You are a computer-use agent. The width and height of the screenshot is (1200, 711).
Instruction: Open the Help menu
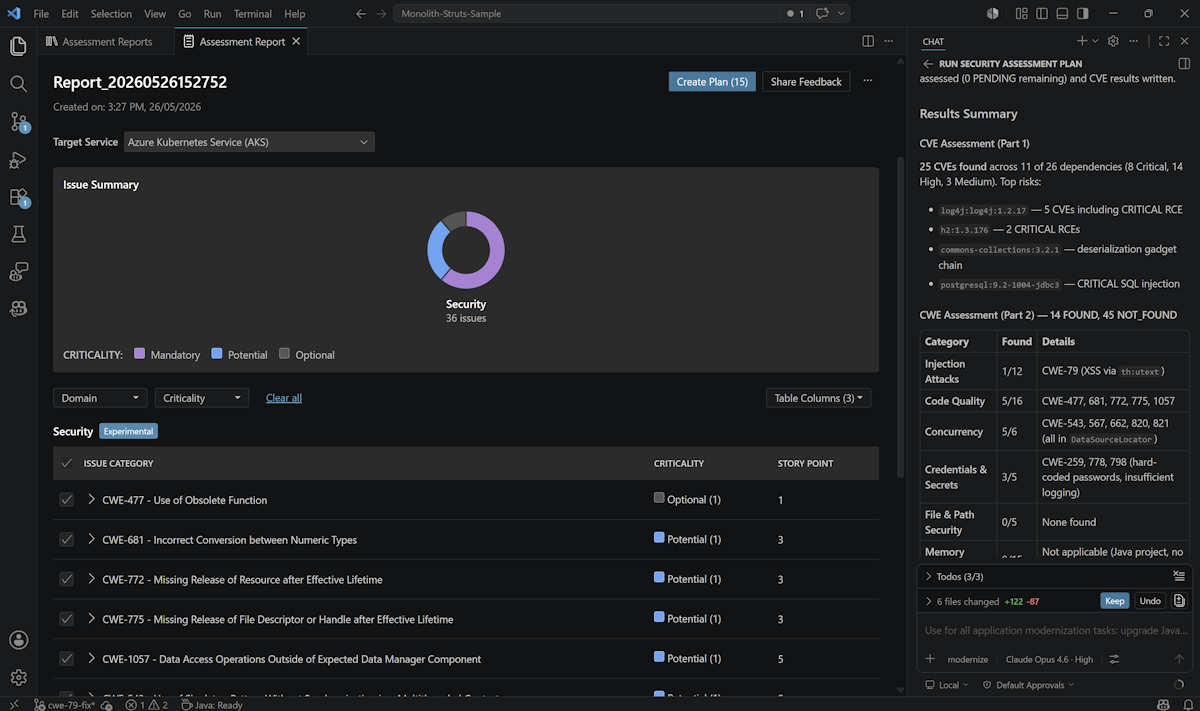click(x=295, y=14)
